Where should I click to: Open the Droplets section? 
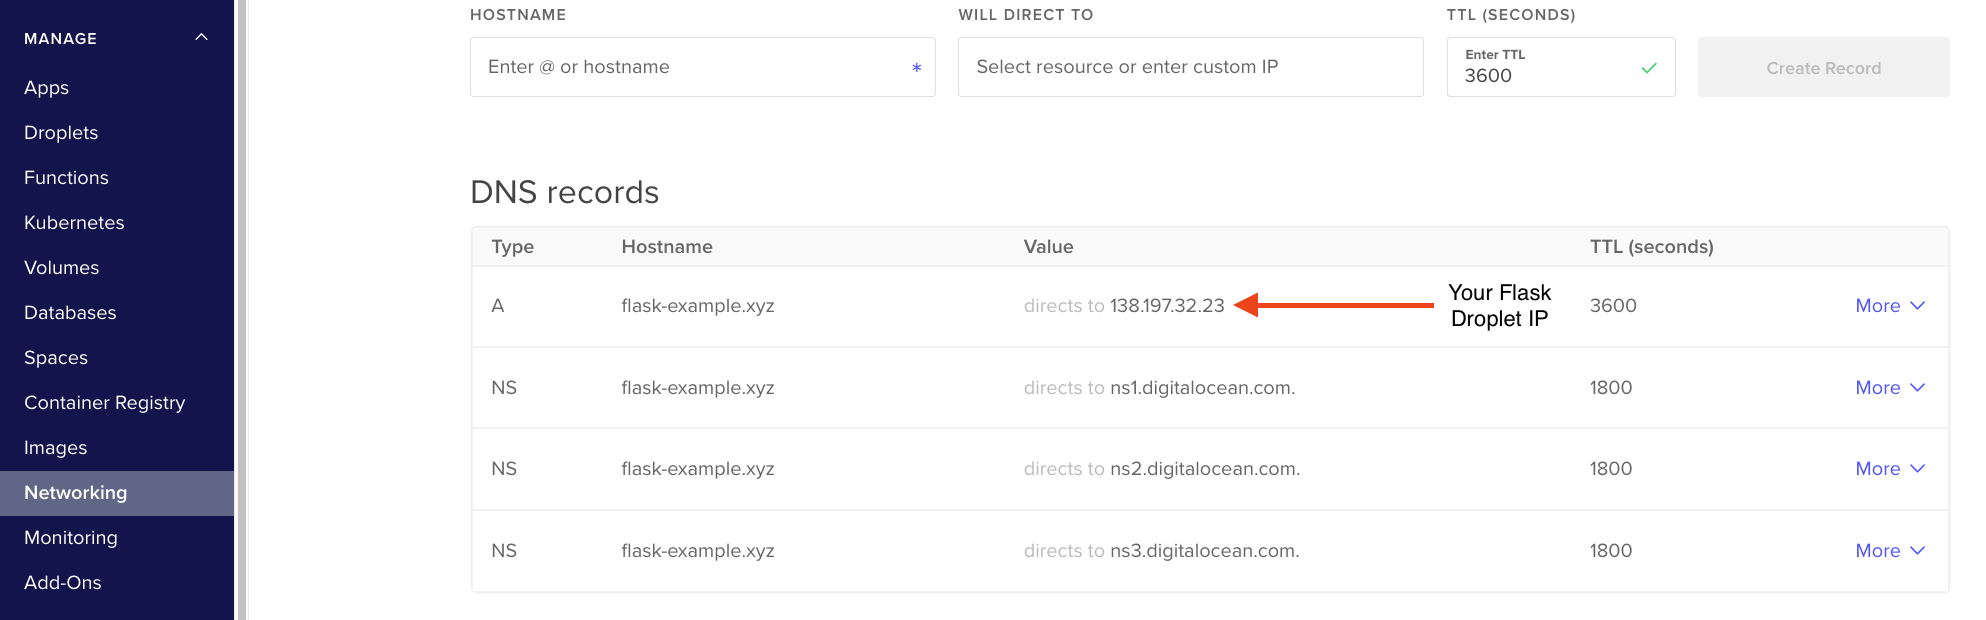click(x=60, y=132)
